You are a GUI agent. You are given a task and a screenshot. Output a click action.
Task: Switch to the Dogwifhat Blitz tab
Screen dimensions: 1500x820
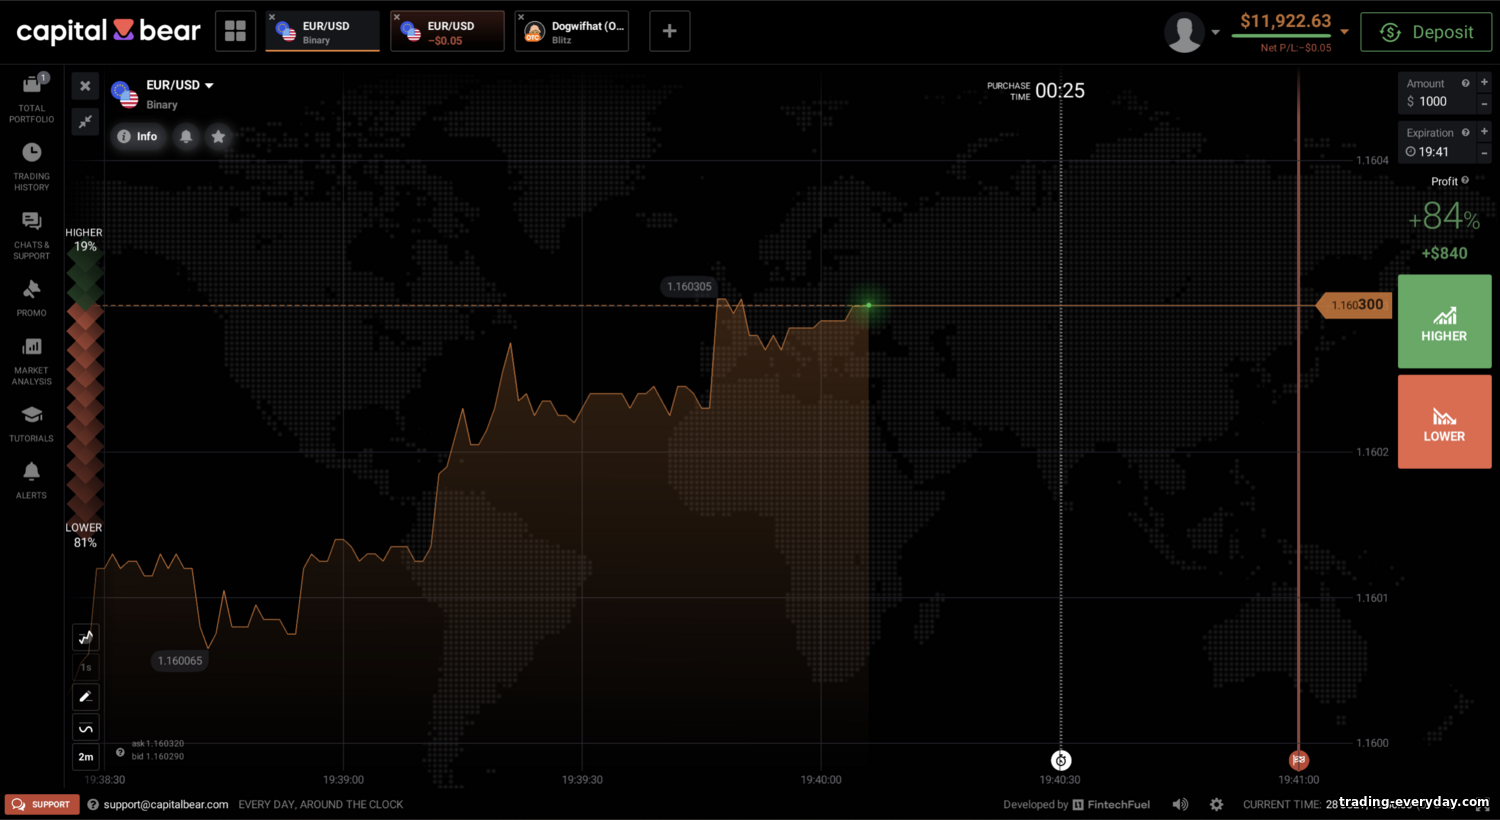(571, 31)
